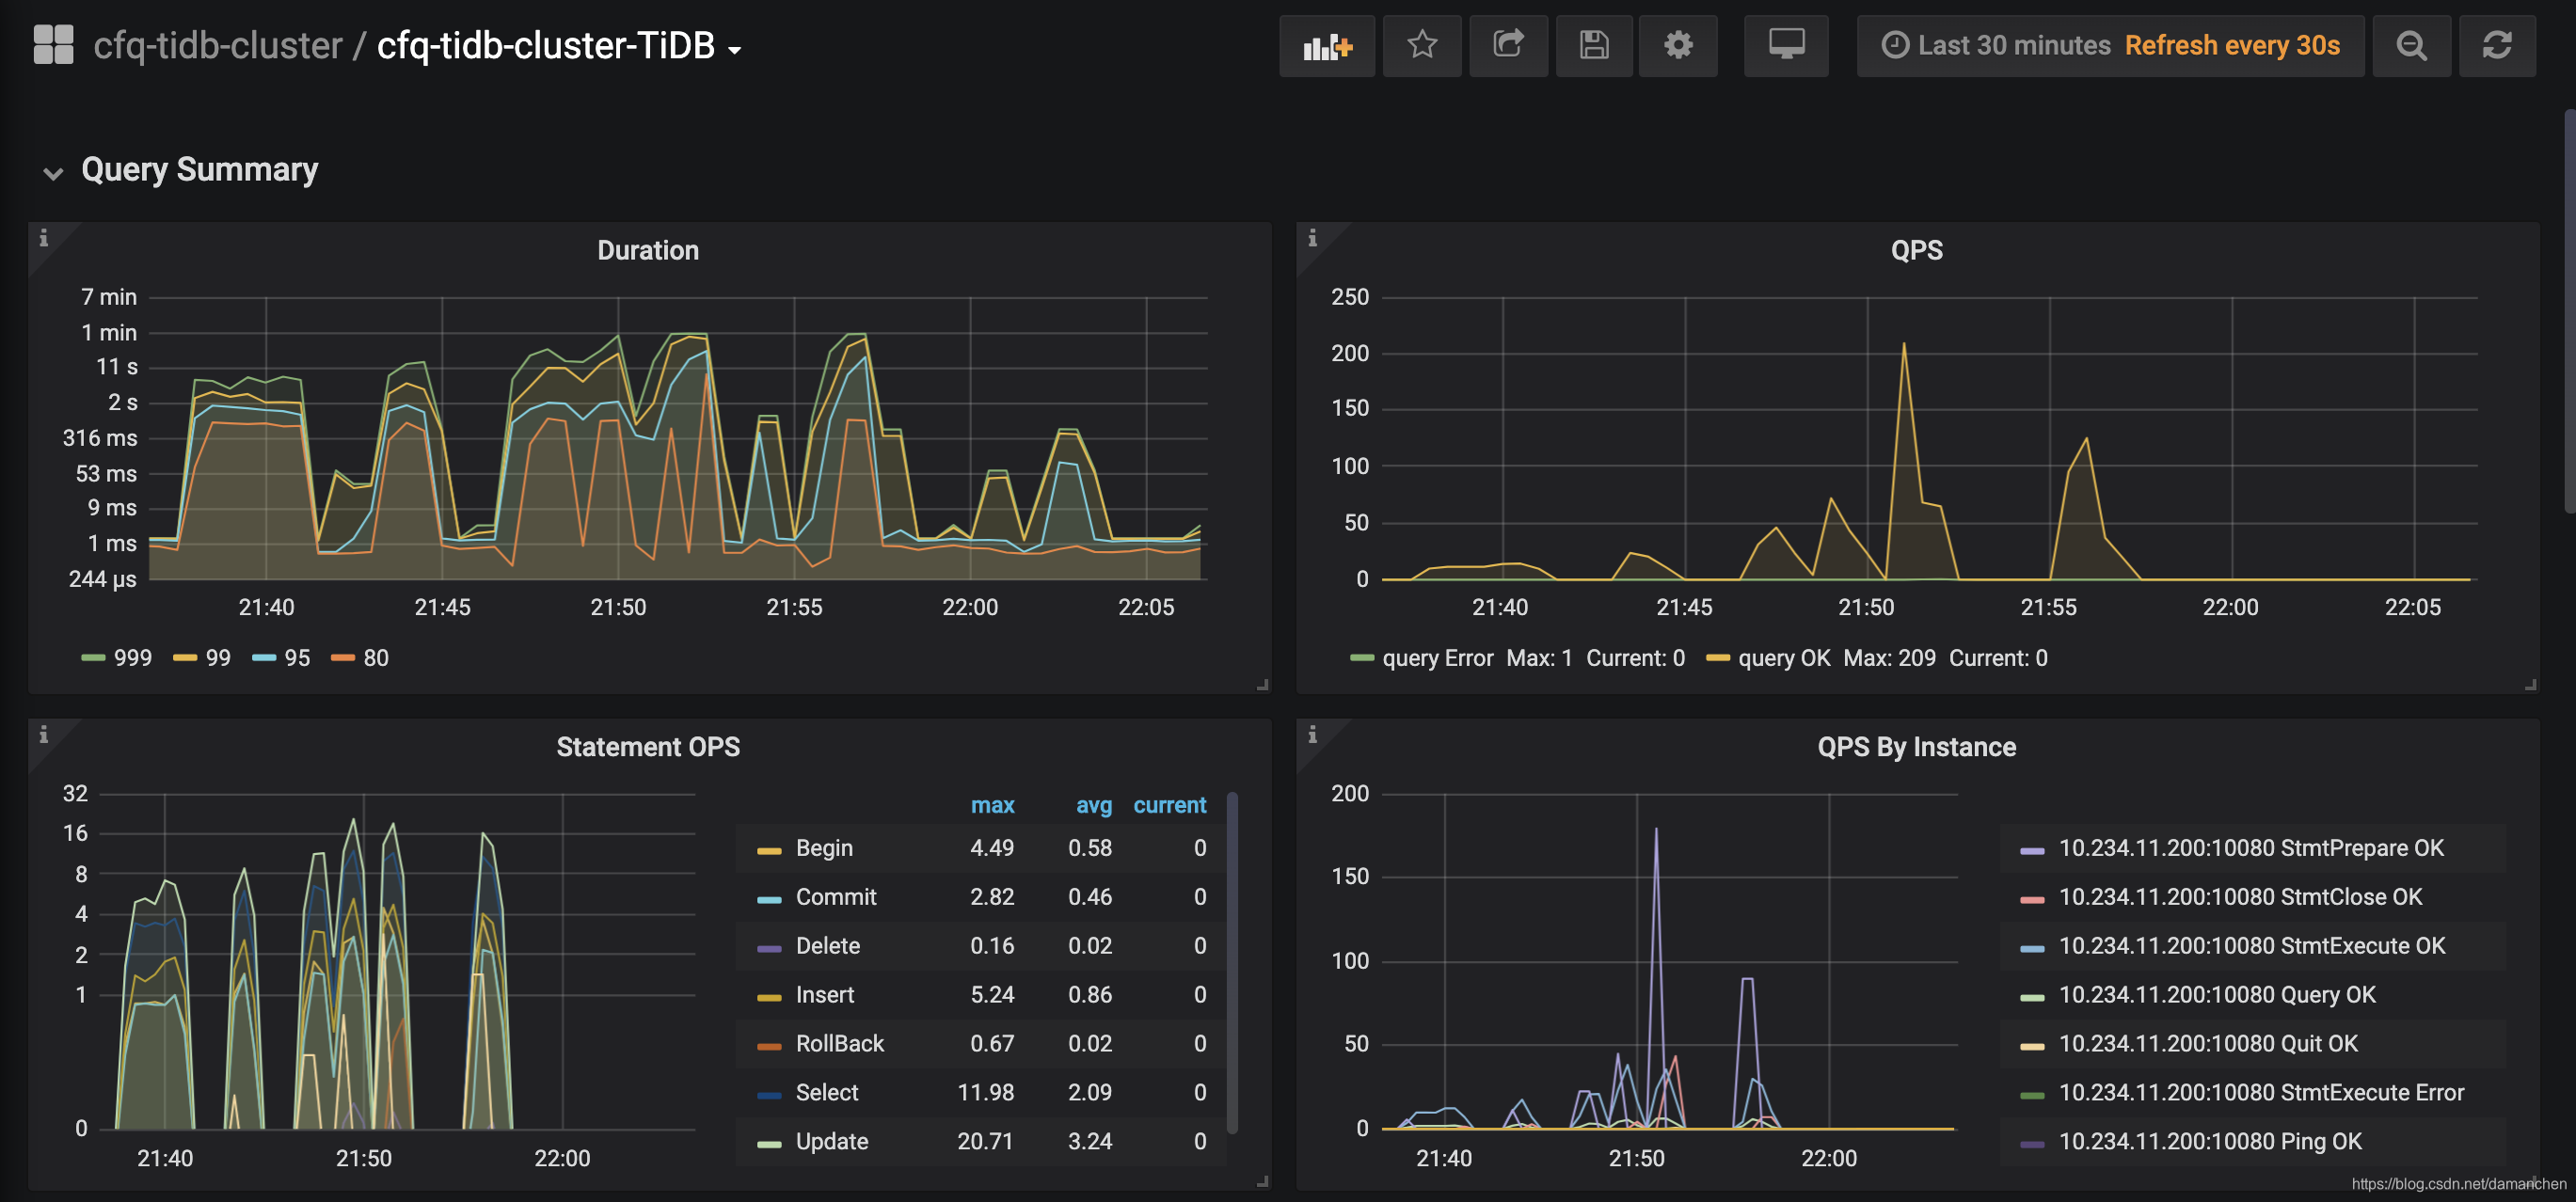Open the Grafana dashboards grid icon
Viewport: 2576px width, 1202px height.
(x=53, y=45)
